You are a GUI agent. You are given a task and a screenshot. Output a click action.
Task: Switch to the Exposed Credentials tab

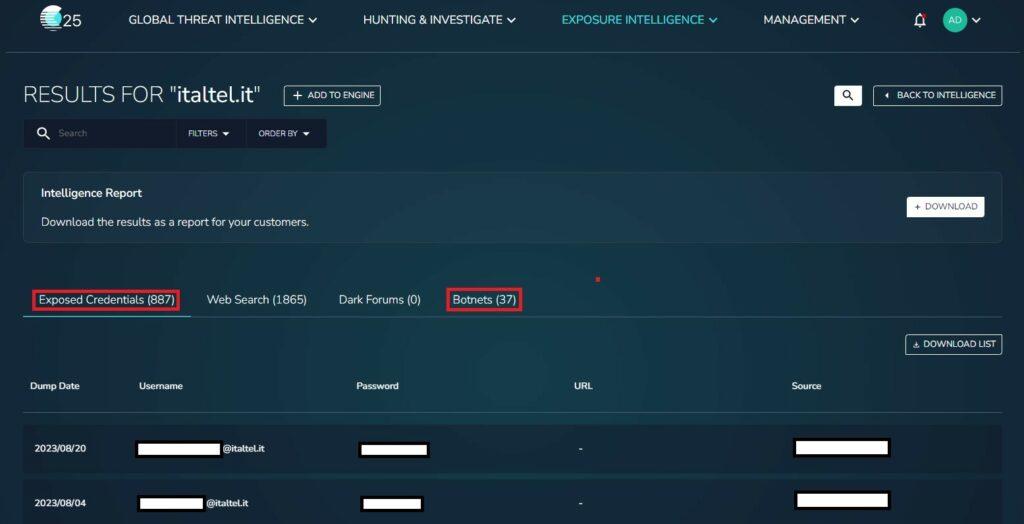(x=106, y=300)
